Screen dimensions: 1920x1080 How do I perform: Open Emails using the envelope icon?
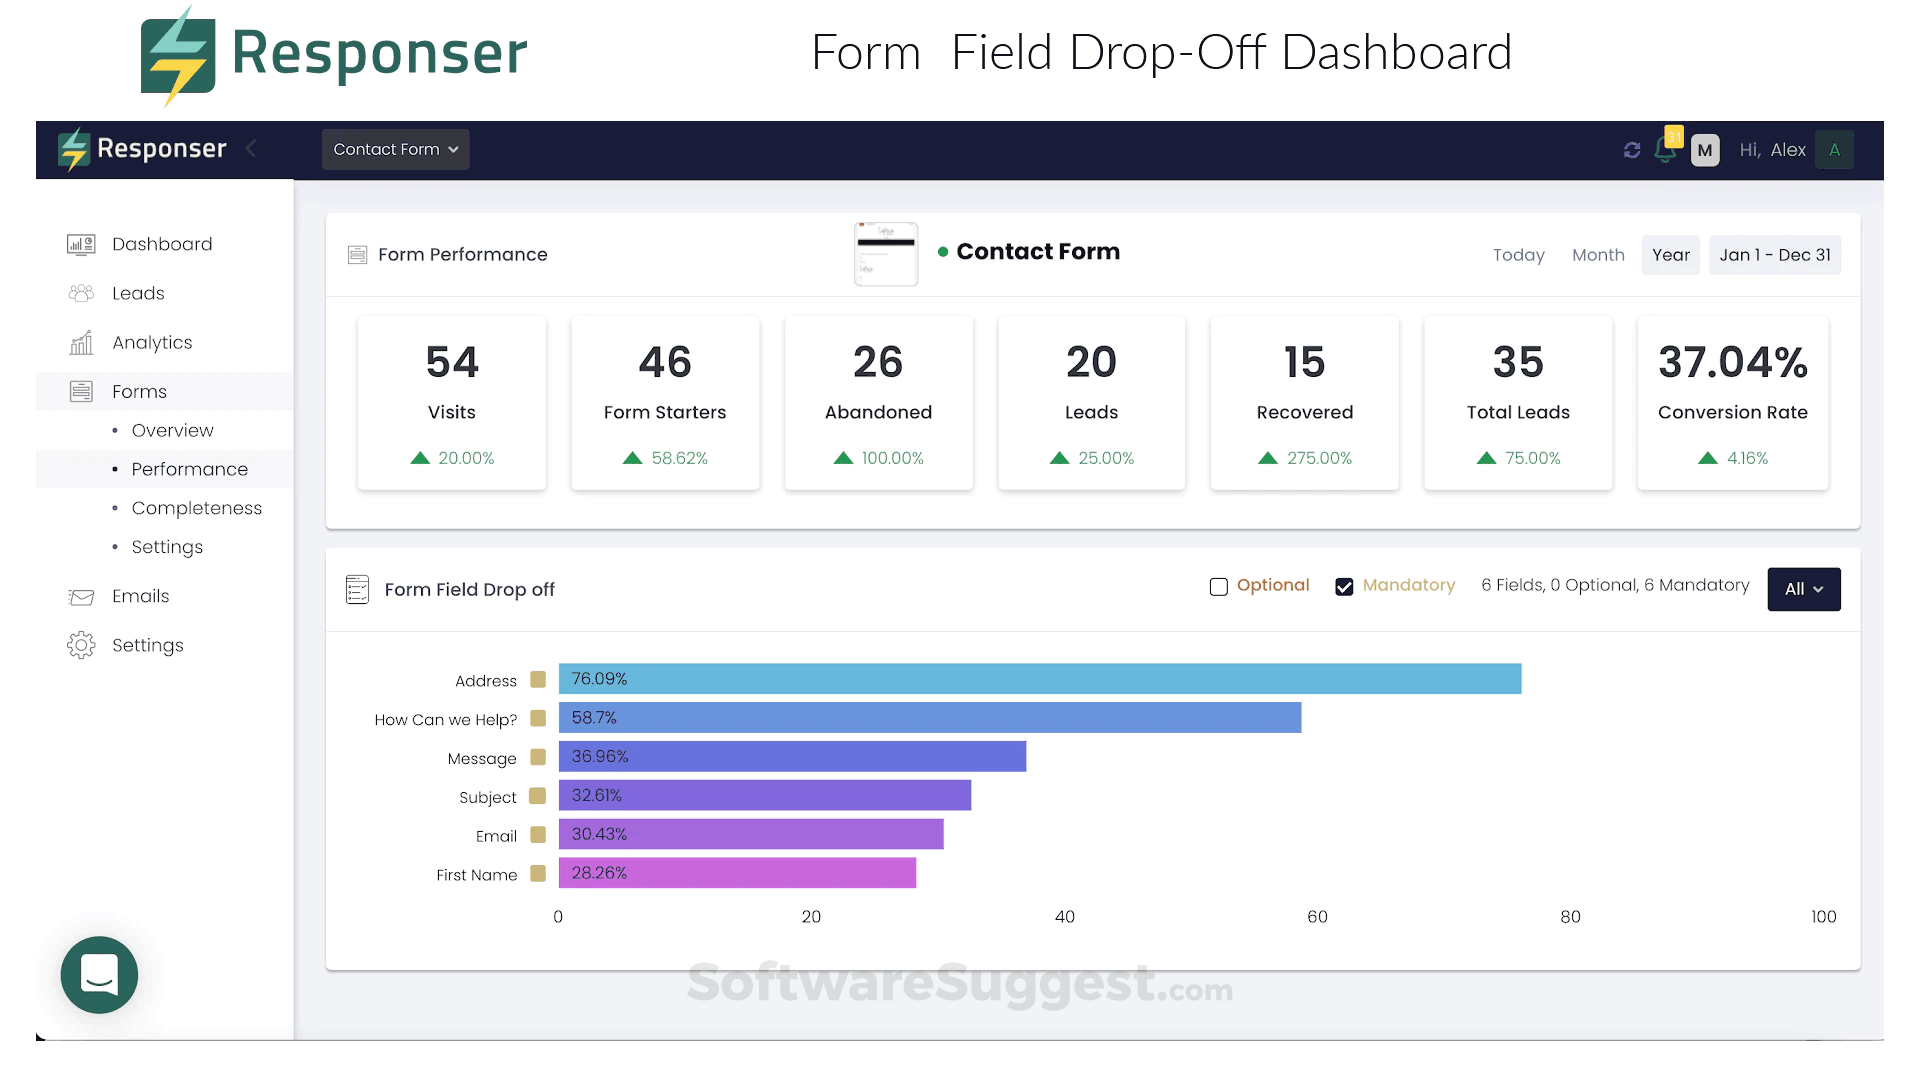click(80, 596)
